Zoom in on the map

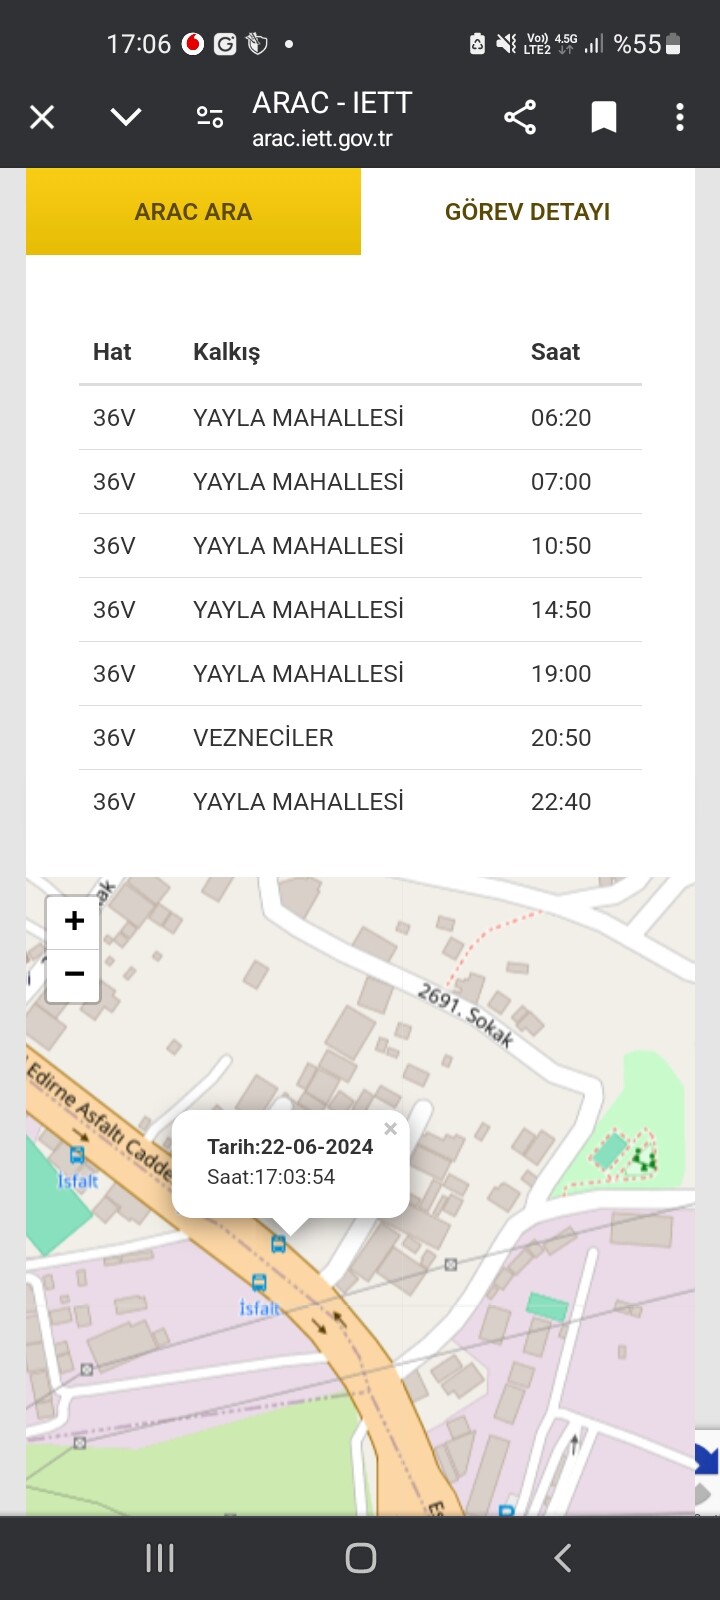[73, 921]
